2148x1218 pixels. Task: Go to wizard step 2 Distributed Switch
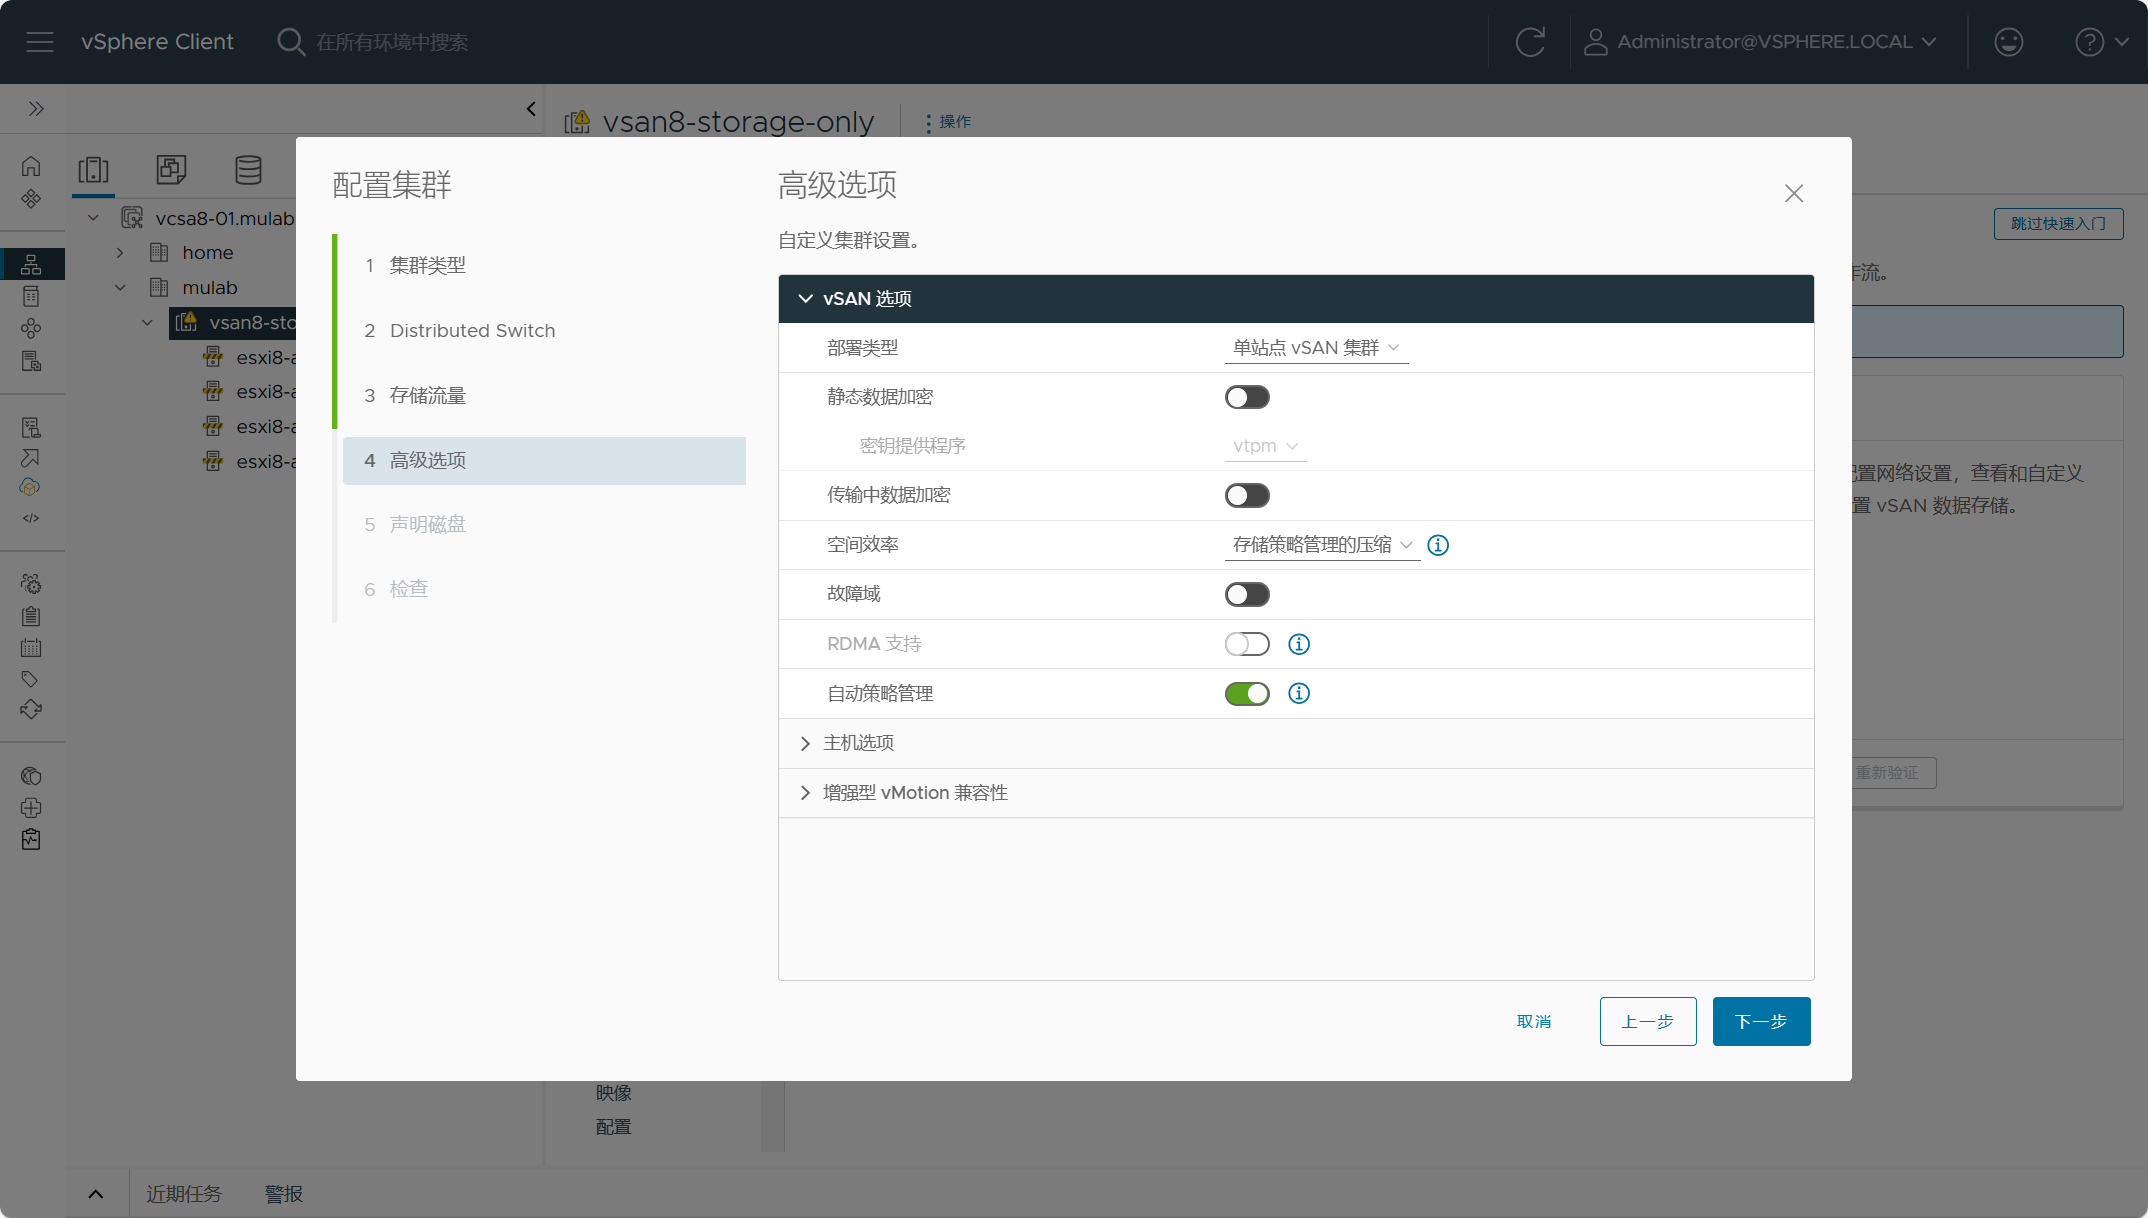[544, 331]
